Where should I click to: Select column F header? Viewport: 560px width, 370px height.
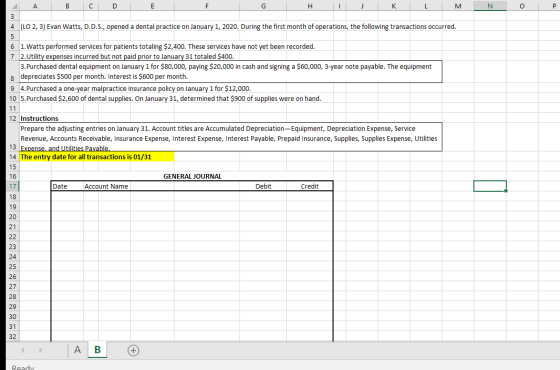coord(207,6)
